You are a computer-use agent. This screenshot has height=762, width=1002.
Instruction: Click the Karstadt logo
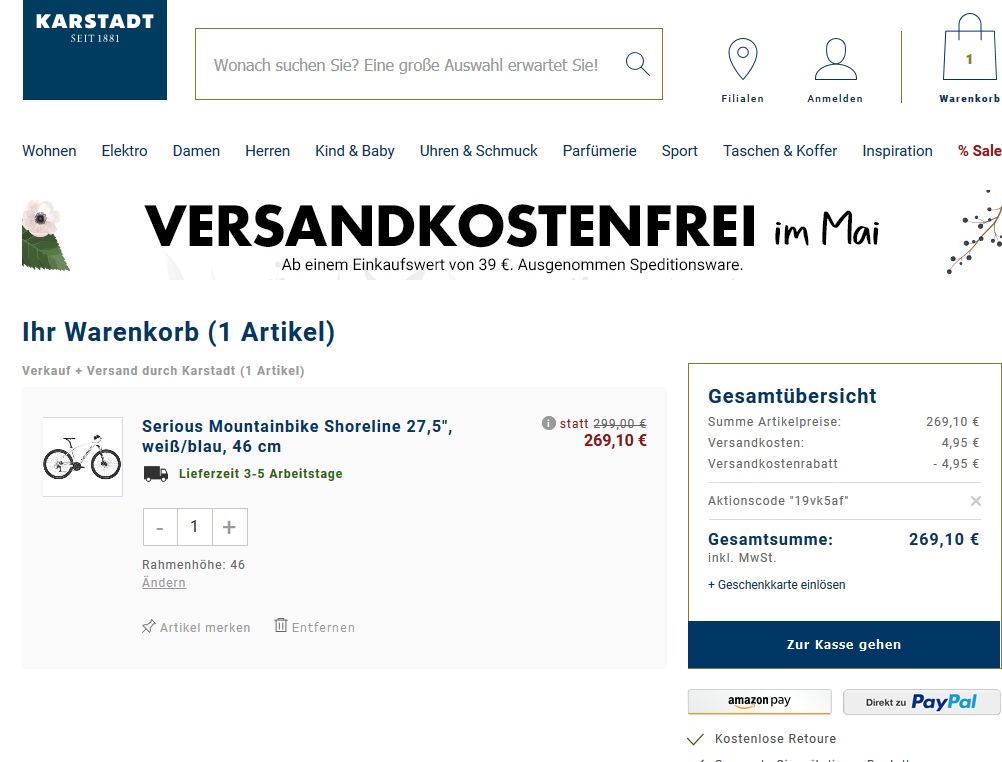pyautogui.click(x=95, y=49)
